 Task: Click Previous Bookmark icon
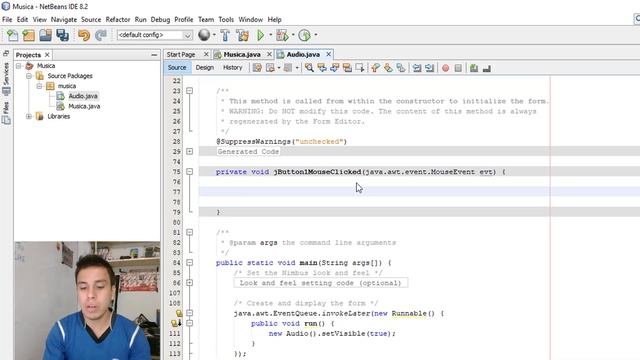pyautogui.click(x=376, y=68)
